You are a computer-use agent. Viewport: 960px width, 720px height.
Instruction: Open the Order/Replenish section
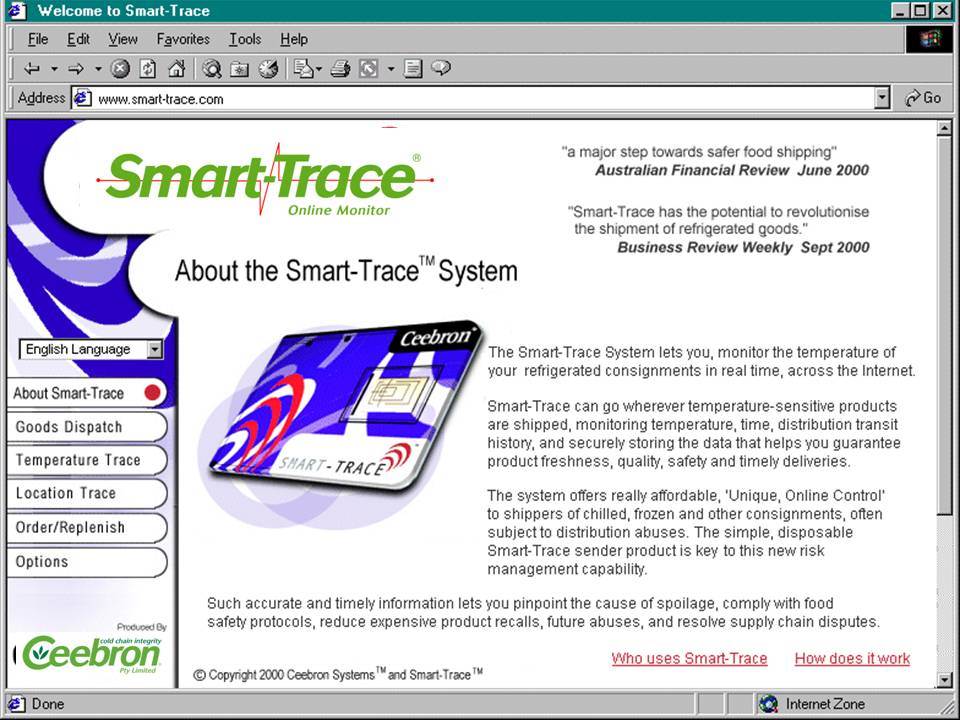click(86, 528)
